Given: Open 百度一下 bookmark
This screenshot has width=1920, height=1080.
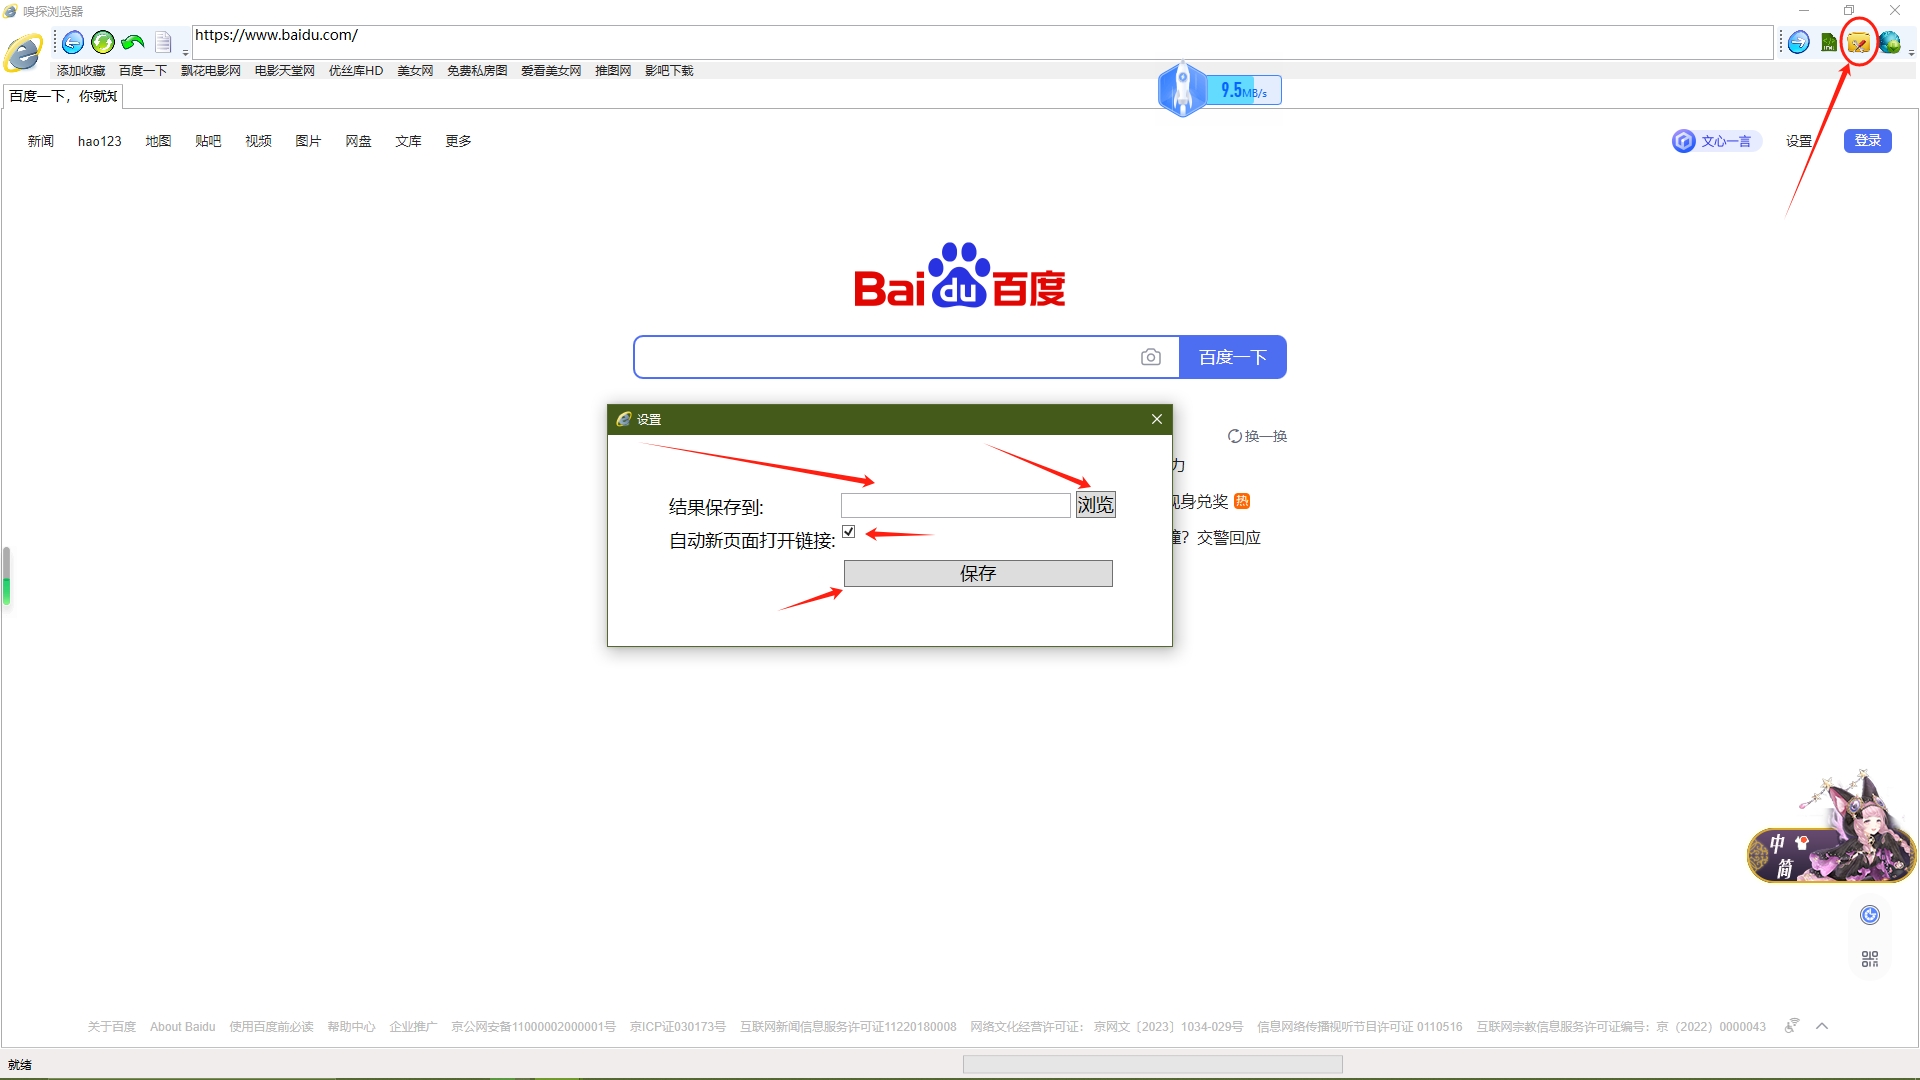Looking at the screenshot, I should click(143, 70).
